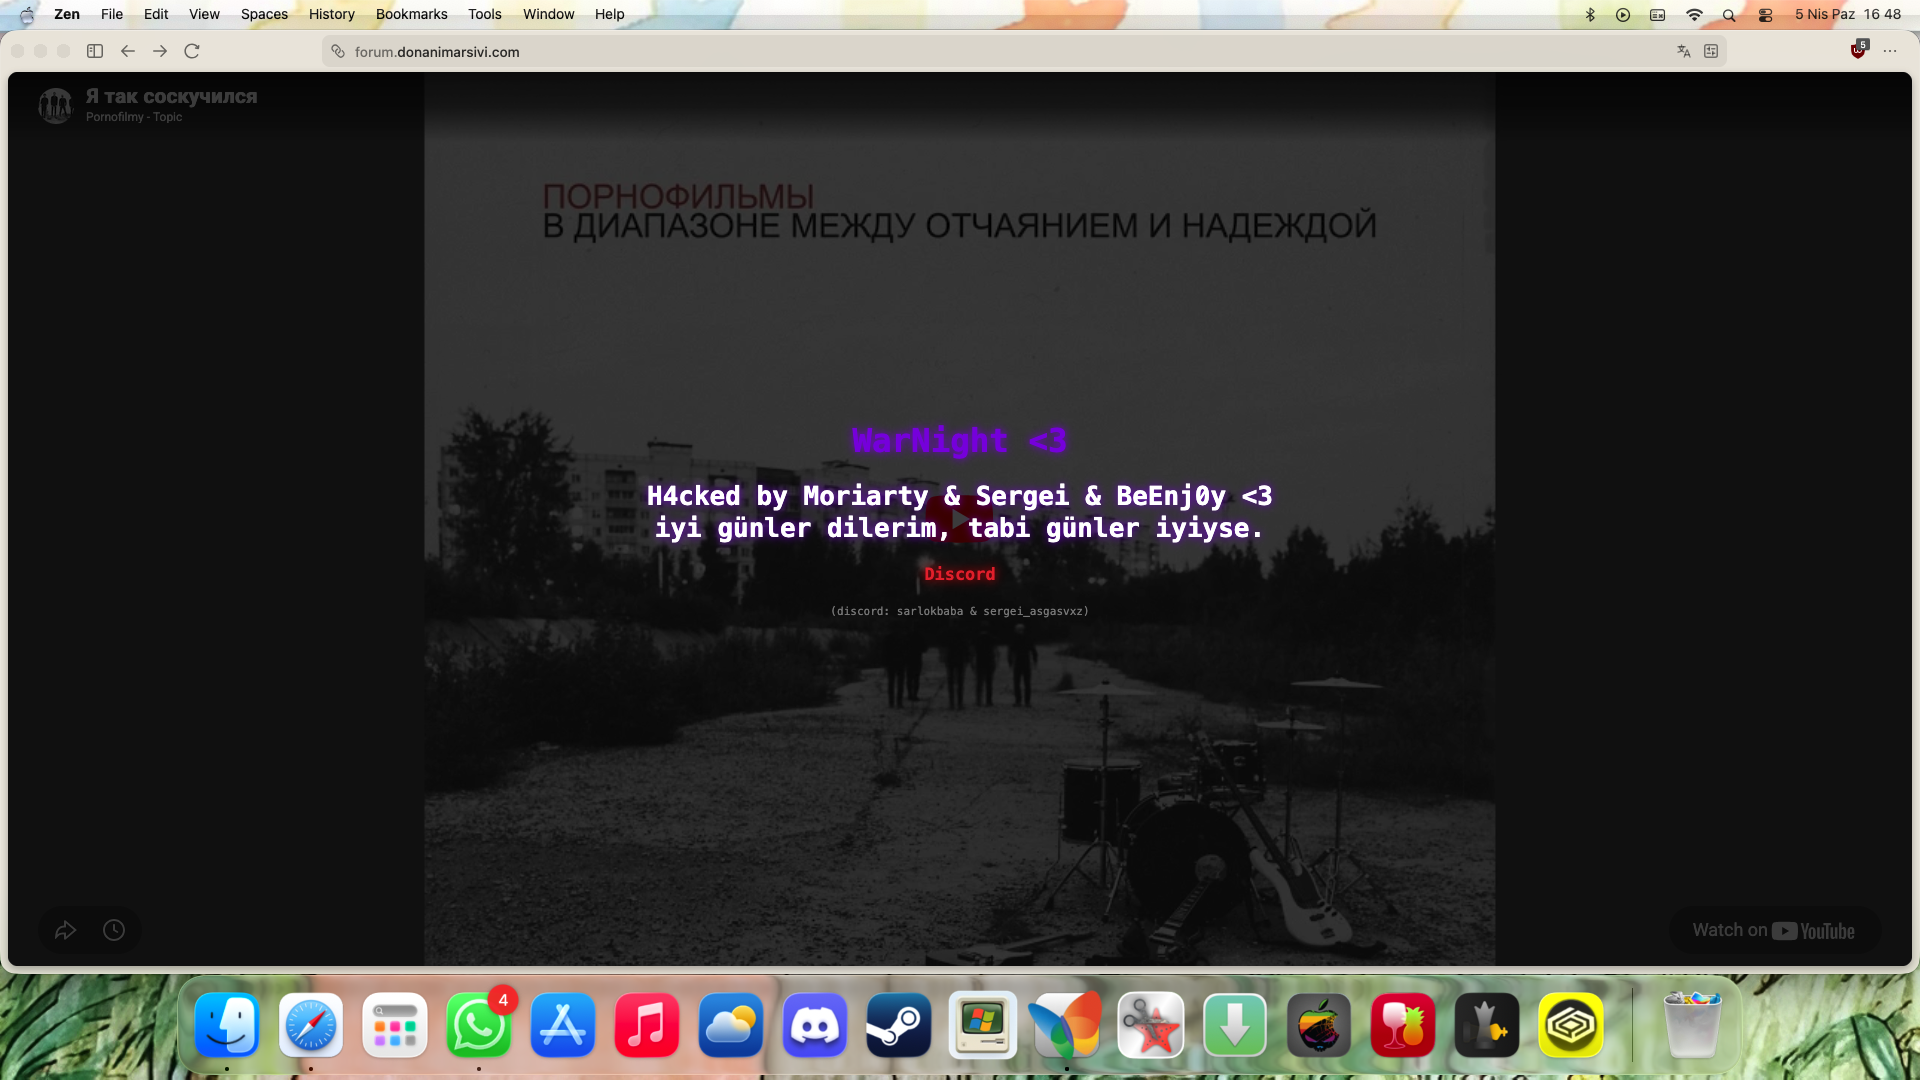The width and height of the screenshot is (1920, 1080).
Task: Open the Watch on YouTube button
Action: pyautogui.click(x=1774, y=931)
